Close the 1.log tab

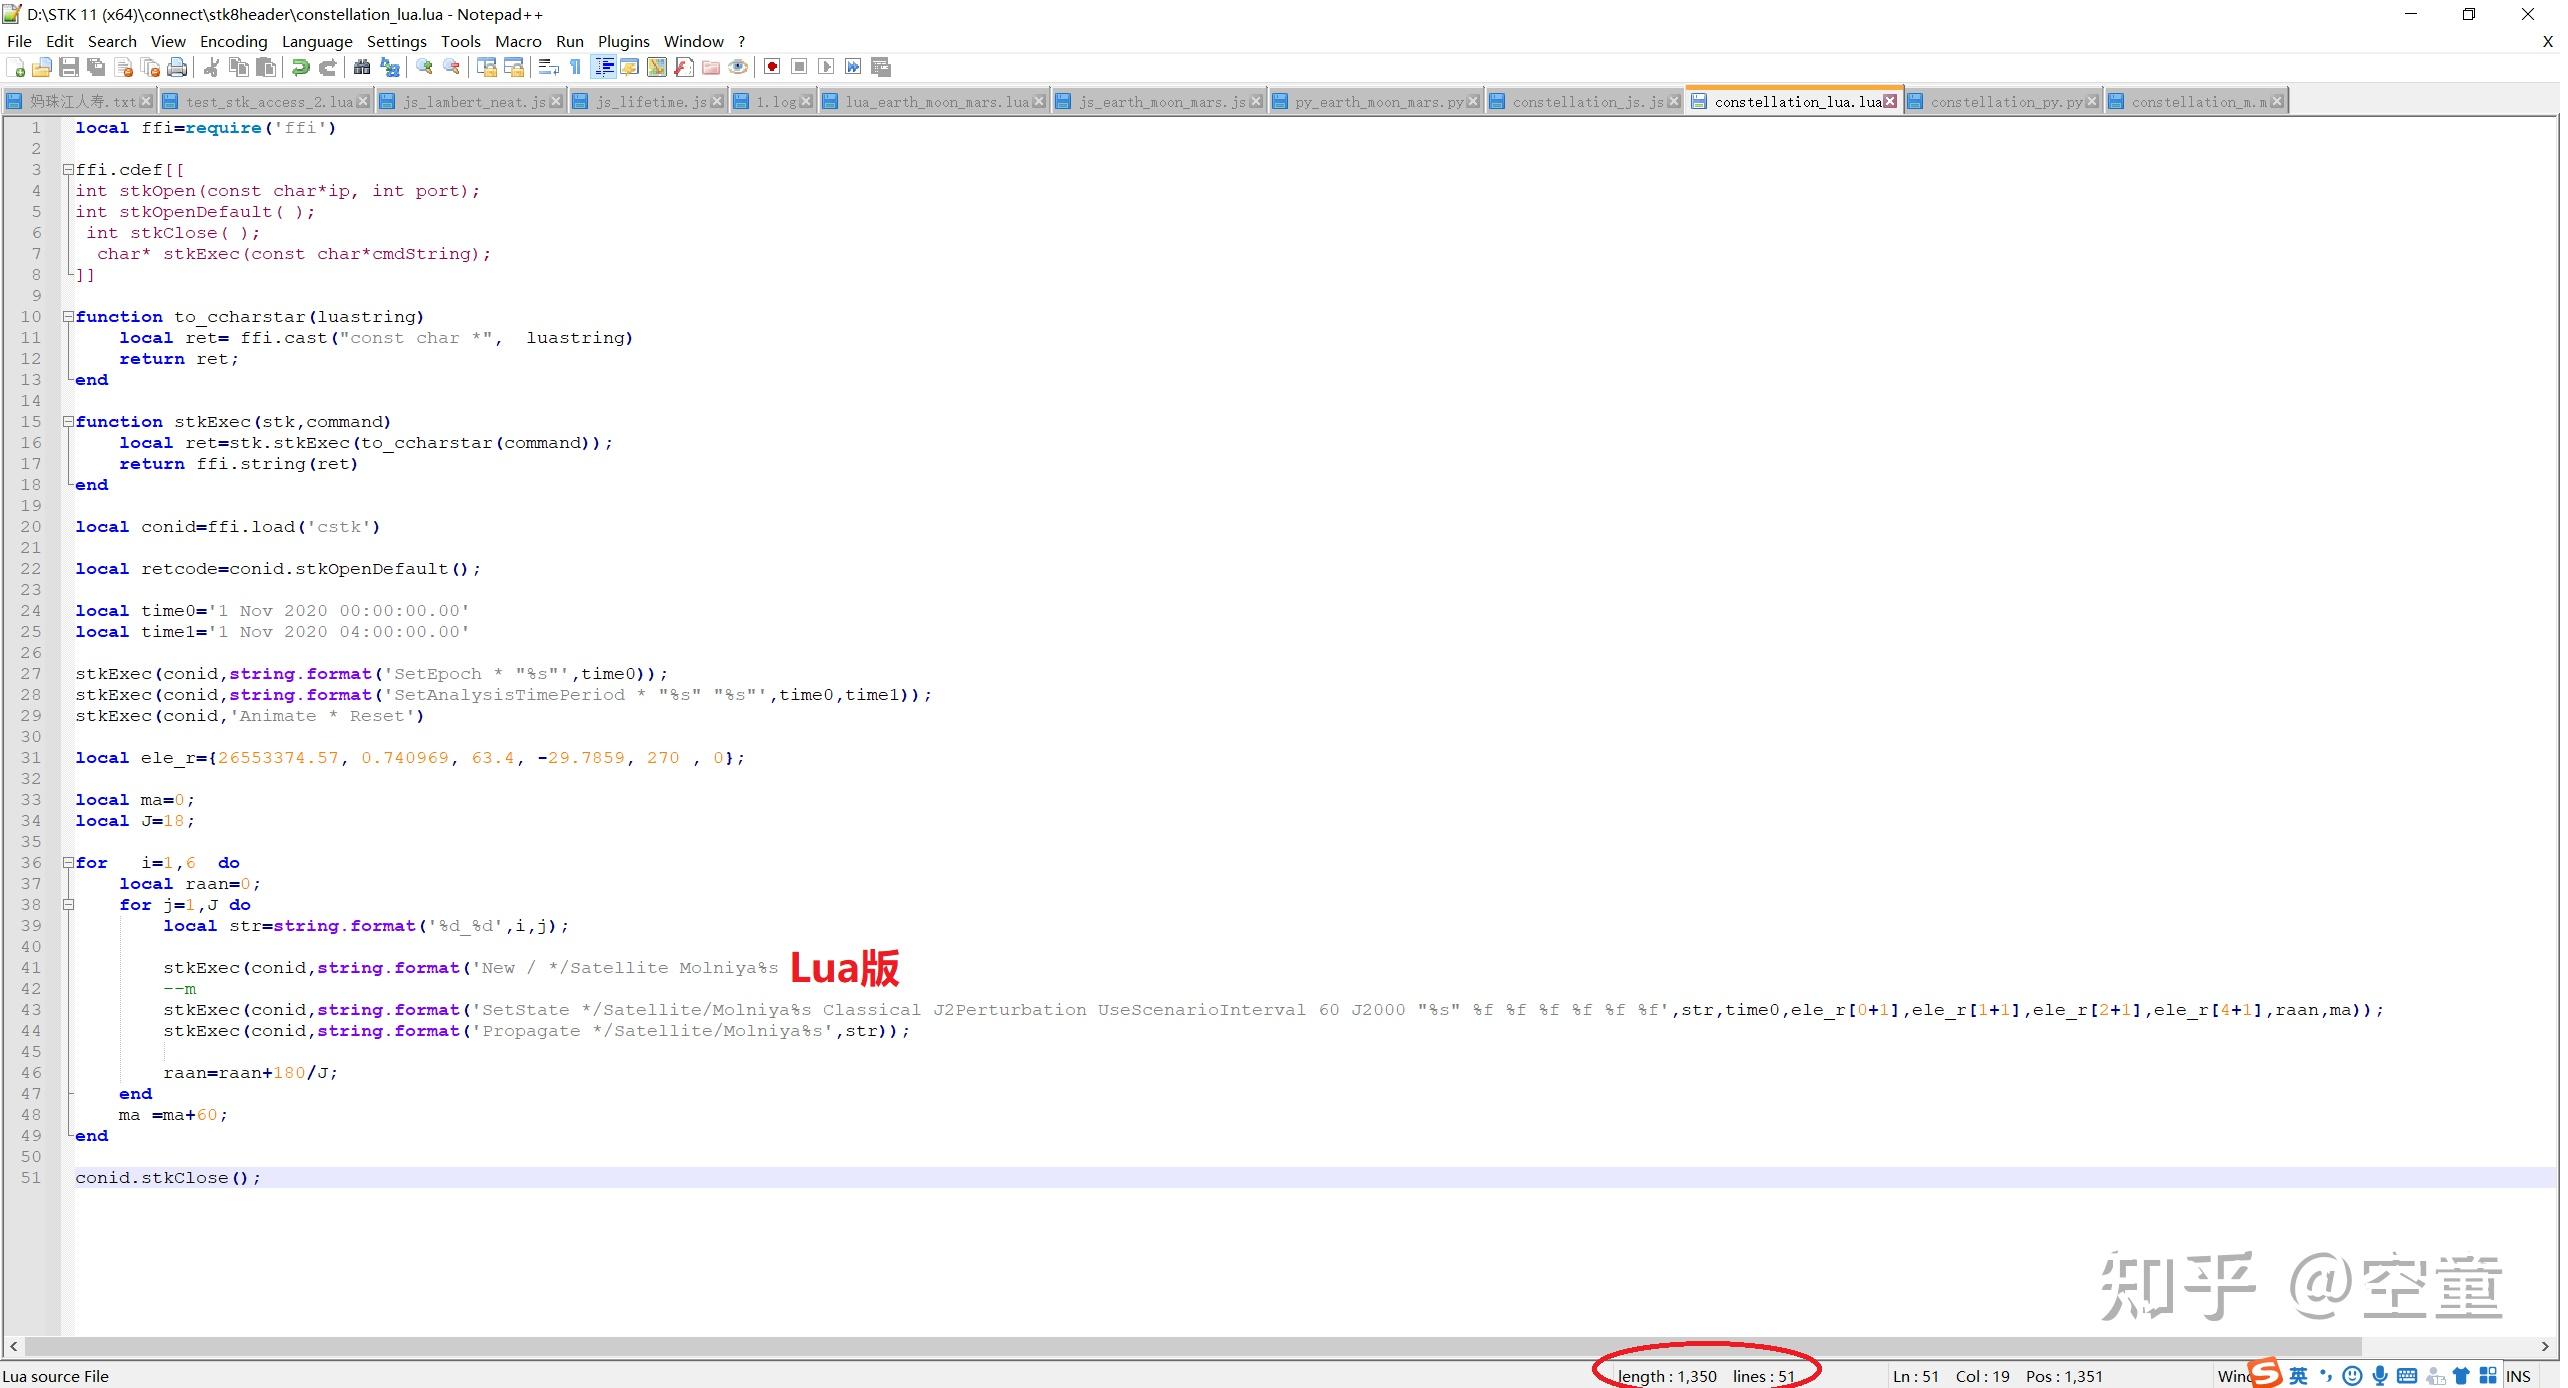pos(807,101)
